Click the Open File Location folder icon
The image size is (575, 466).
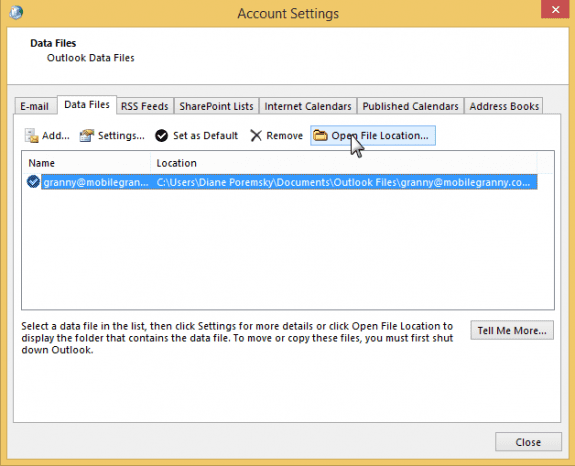pyautogui.click(x=320, y=135)
